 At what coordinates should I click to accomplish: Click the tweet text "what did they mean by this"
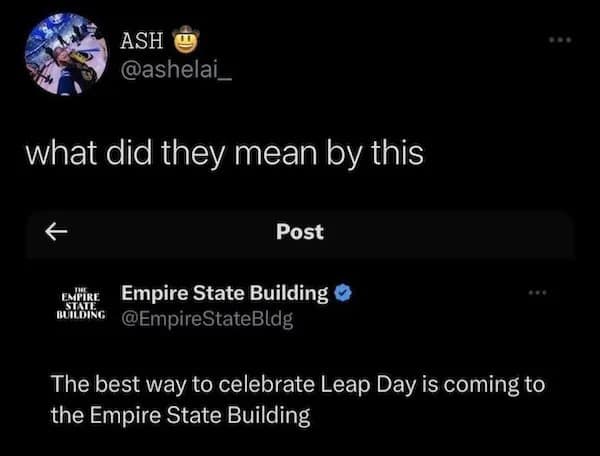coord(223,153)
